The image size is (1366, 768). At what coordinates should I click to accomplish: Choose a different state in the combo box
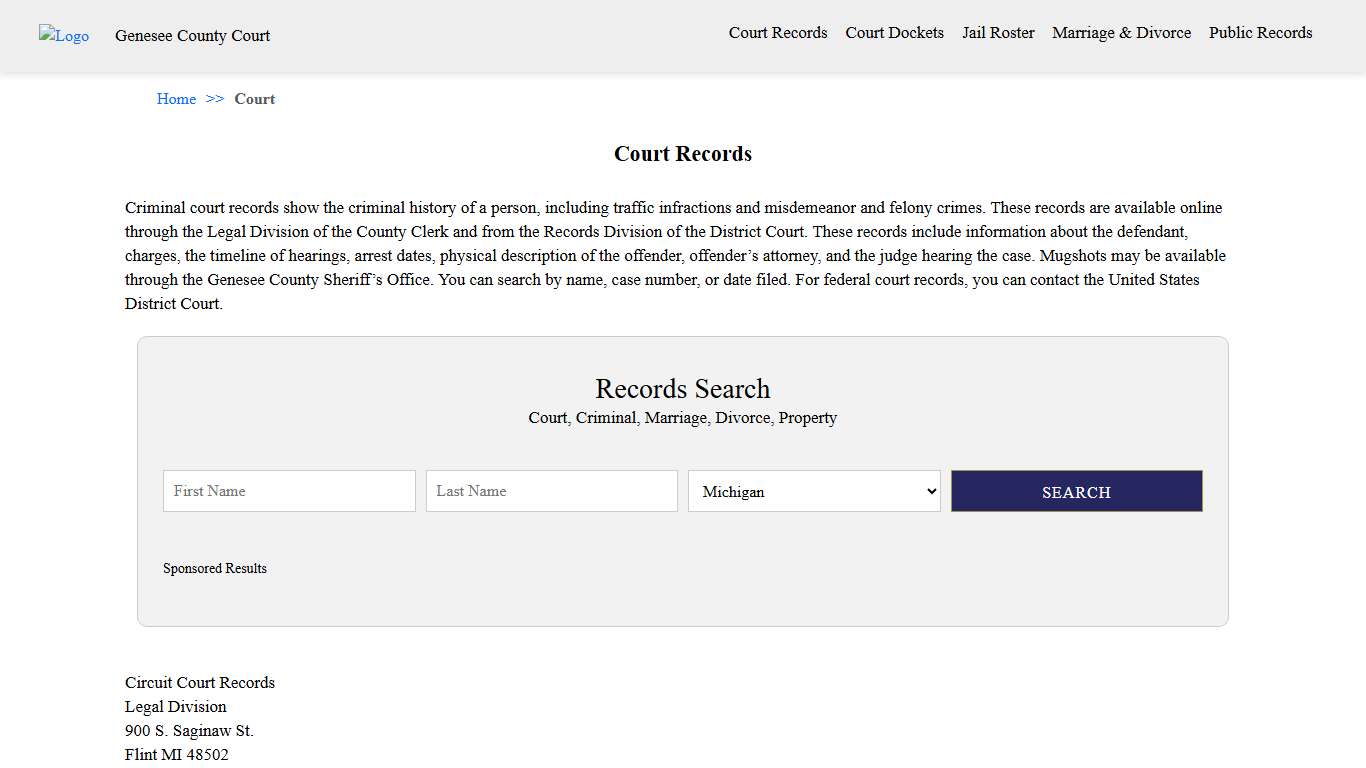(x=813, y=491)
